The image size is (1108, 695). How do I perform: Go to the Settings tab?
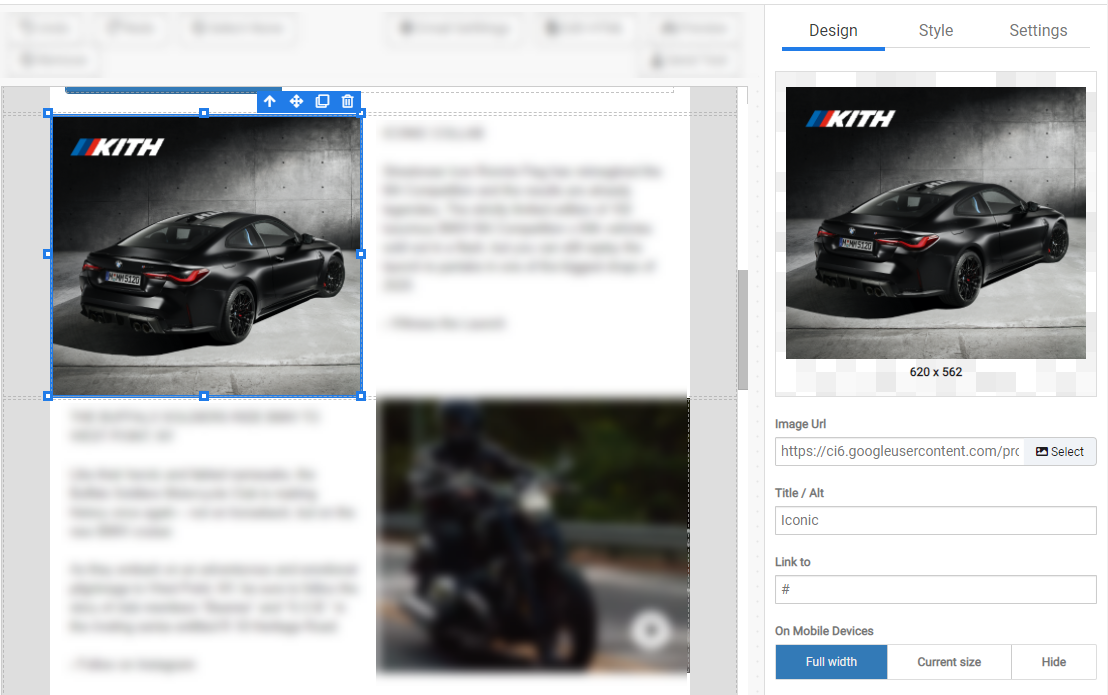click(x=1038, y=30)
